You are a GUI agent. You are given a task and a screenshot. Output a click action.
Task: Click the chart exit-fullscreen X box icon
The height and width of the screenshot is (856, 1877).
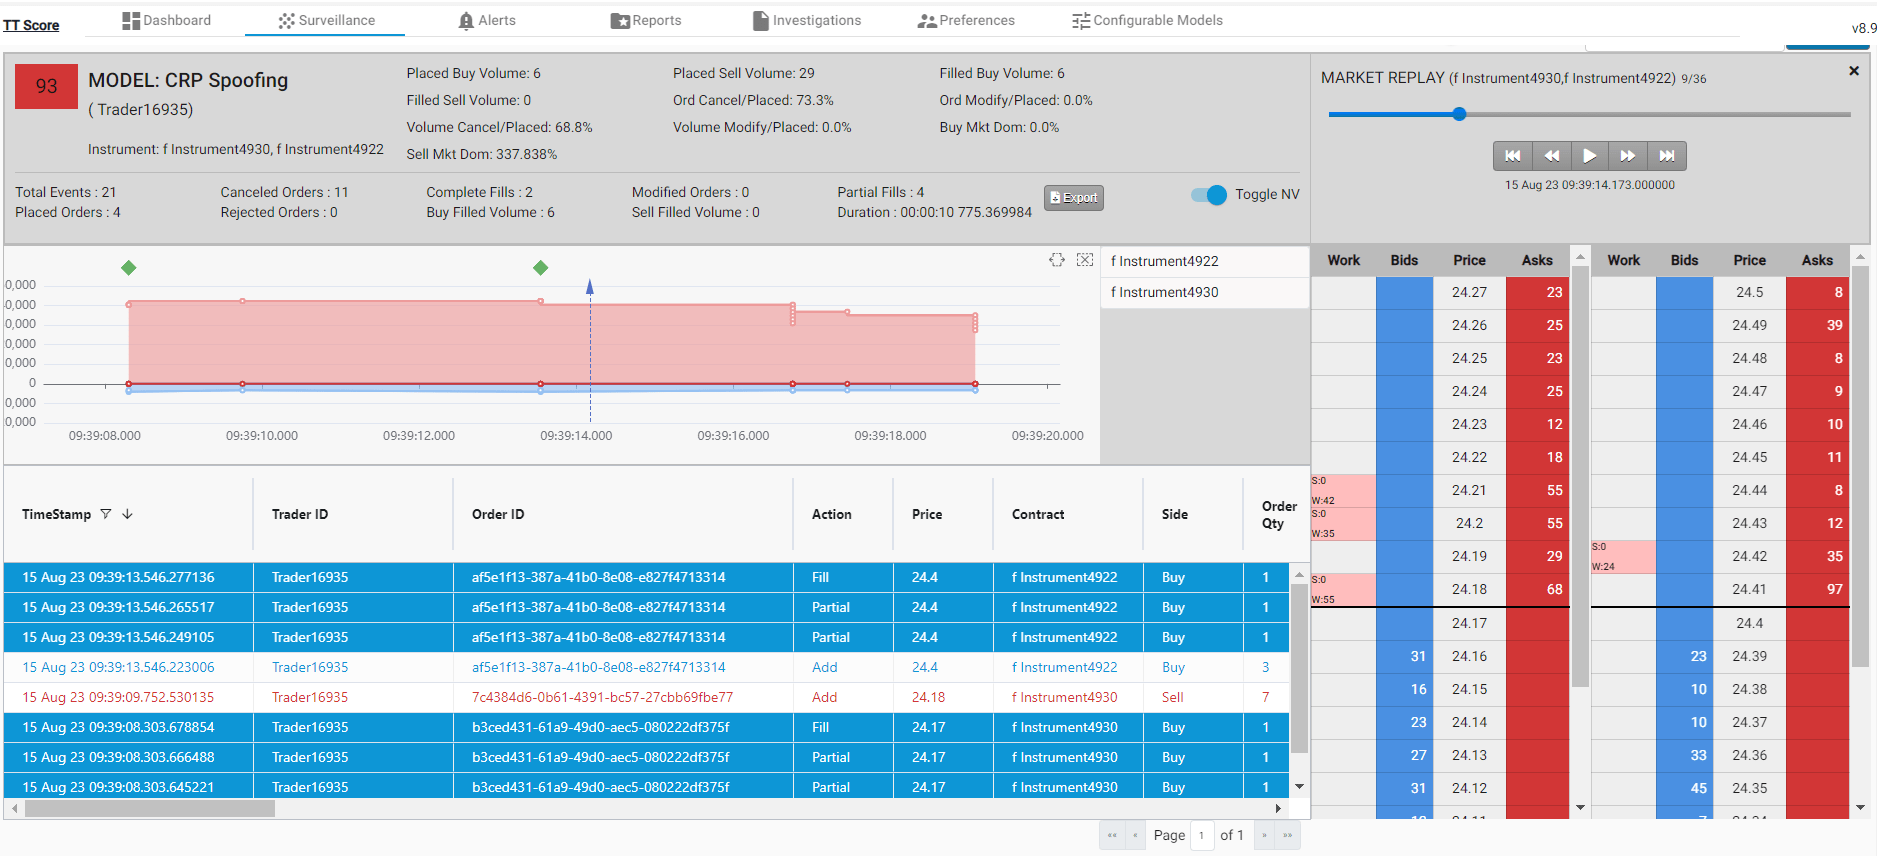(1085, 260)
